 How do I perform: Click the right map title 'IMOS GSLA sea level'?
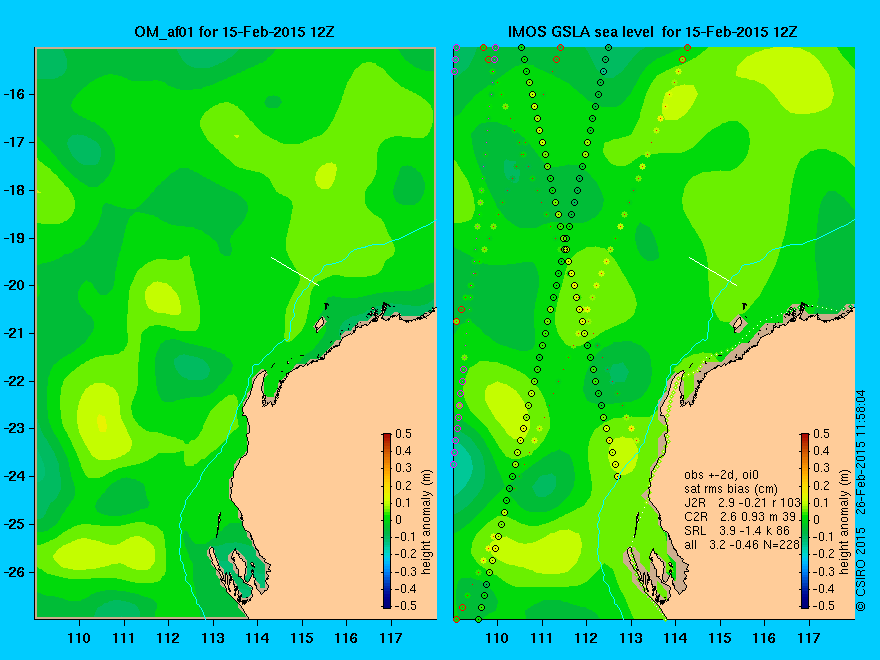pos(580,31)
